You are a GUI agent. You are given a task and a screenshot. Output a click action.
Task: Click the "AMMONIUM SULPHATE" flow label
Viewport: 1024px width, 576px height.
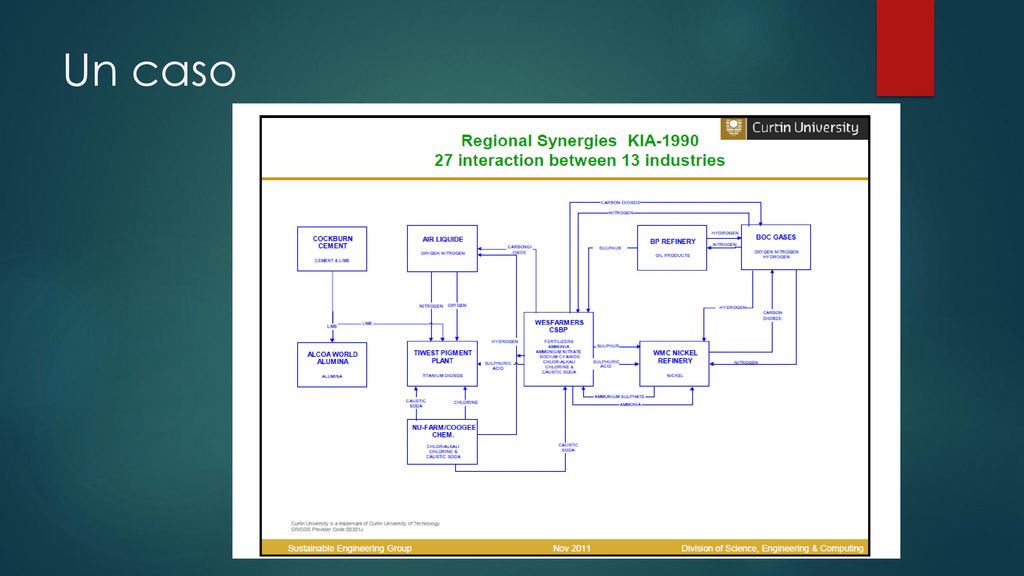pyautogui.click(x=619, y=396)
